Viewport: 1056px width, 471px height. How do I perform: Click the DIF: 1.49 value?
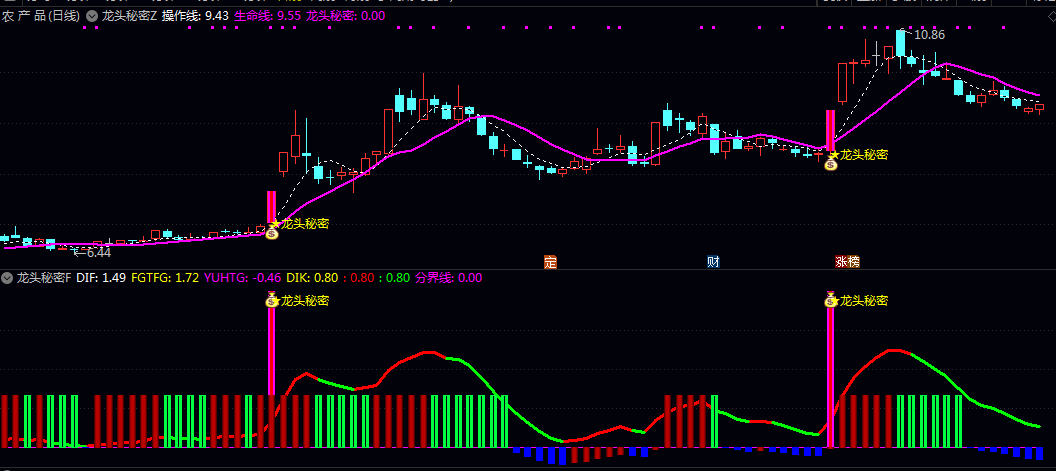click(x=101, y=278)
